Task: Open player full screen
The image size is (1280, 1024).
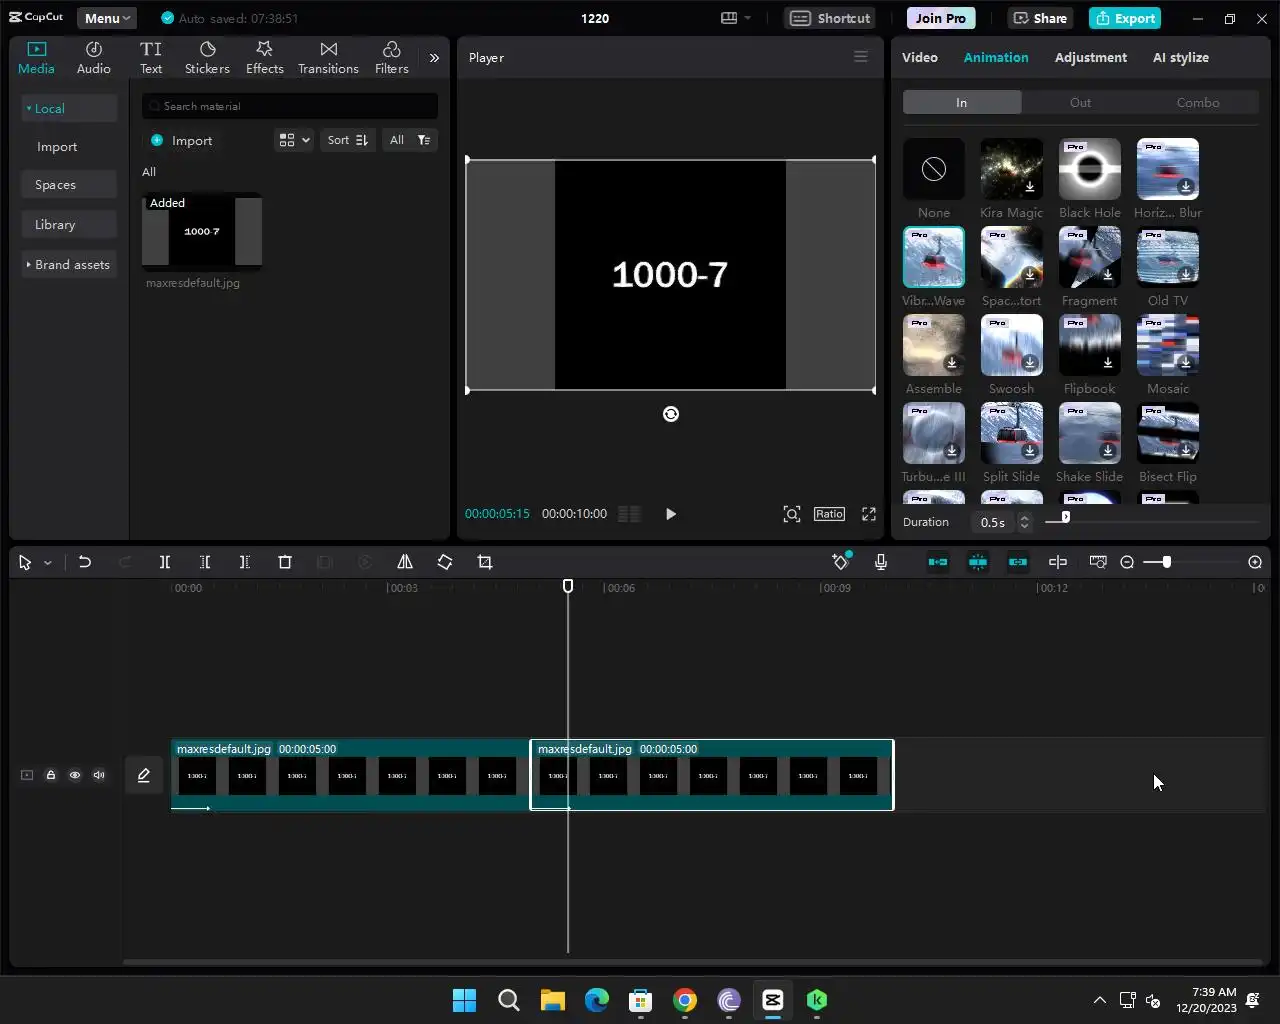Action: (869, 514)
